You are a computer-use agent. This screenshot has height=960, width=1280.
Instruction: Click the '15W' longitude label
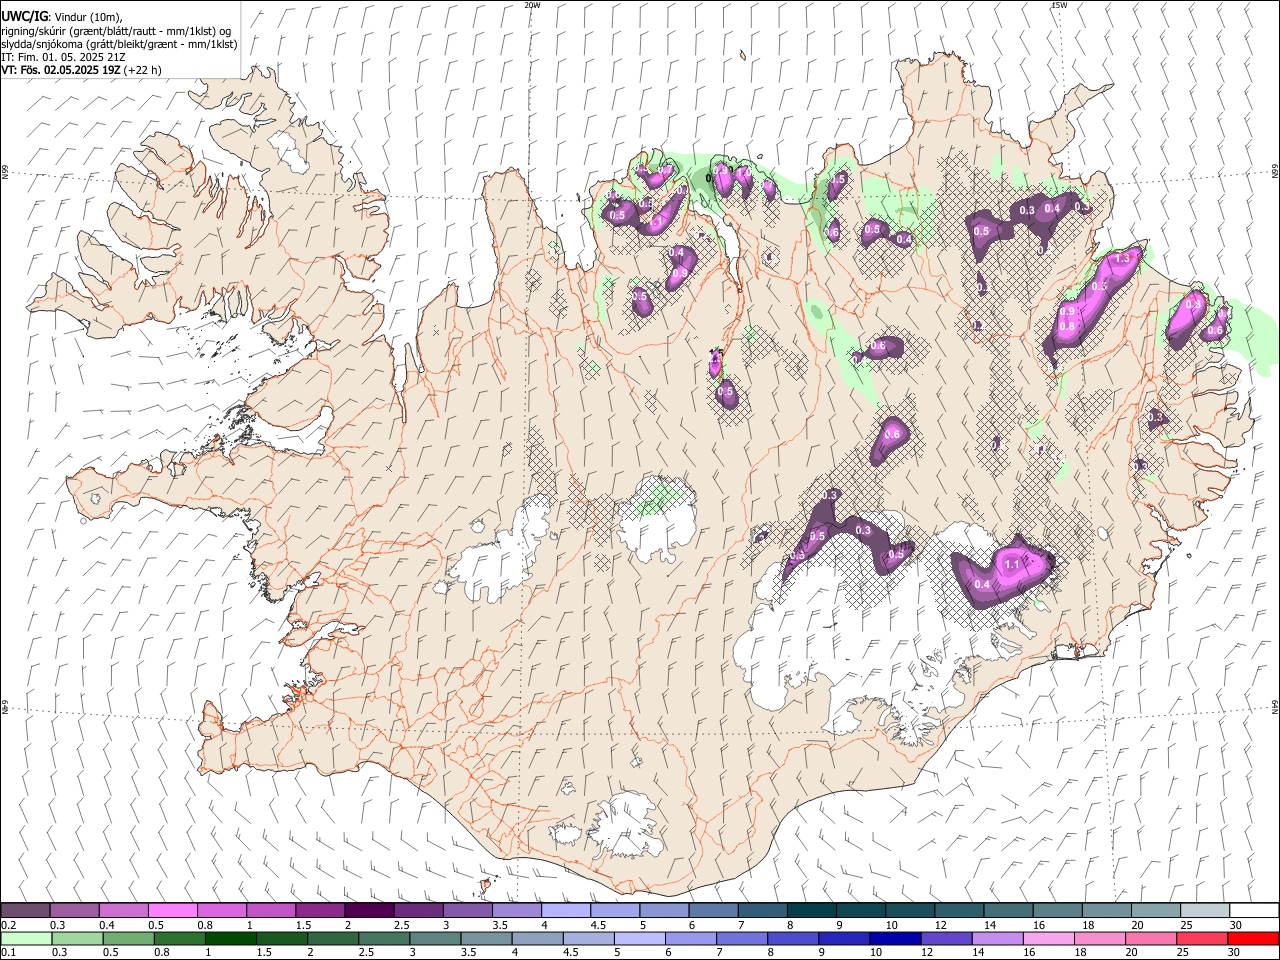tap(1058, 5)
